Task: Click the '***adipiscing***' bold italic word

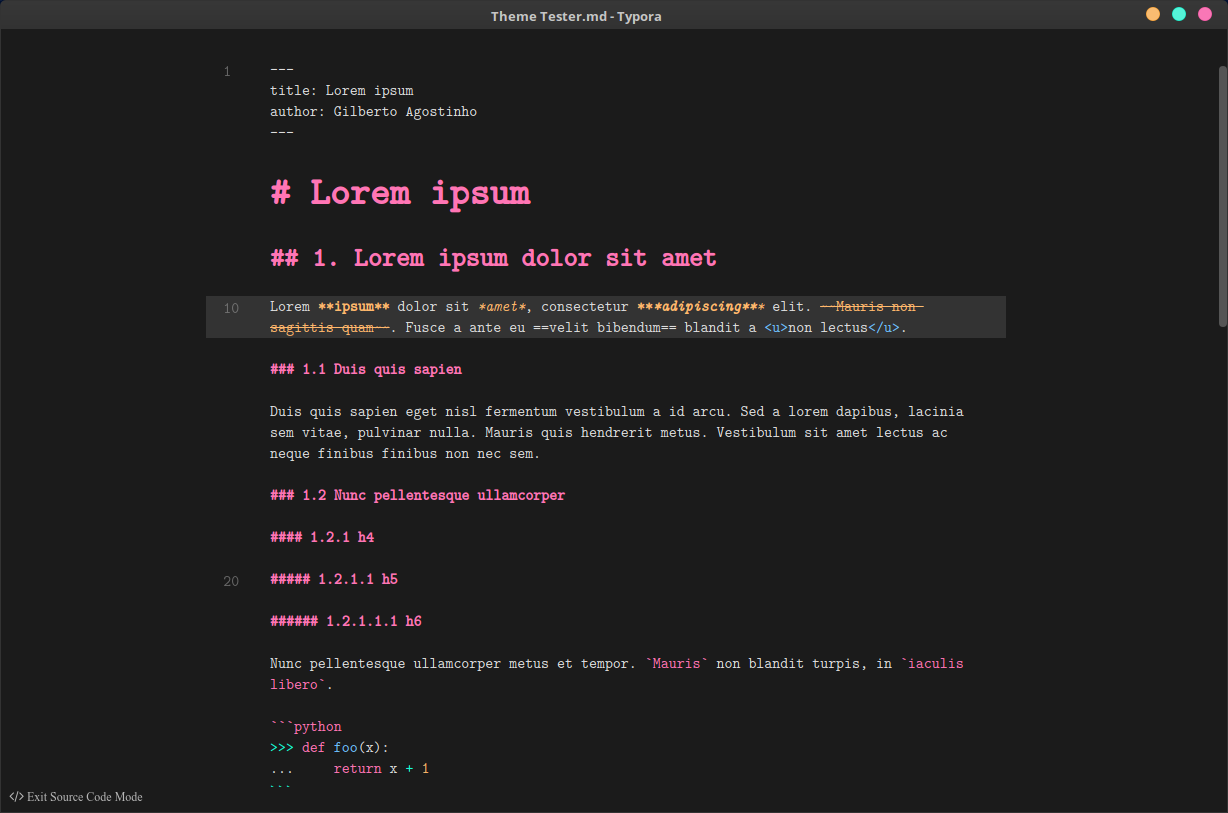Action: (700, 307)
